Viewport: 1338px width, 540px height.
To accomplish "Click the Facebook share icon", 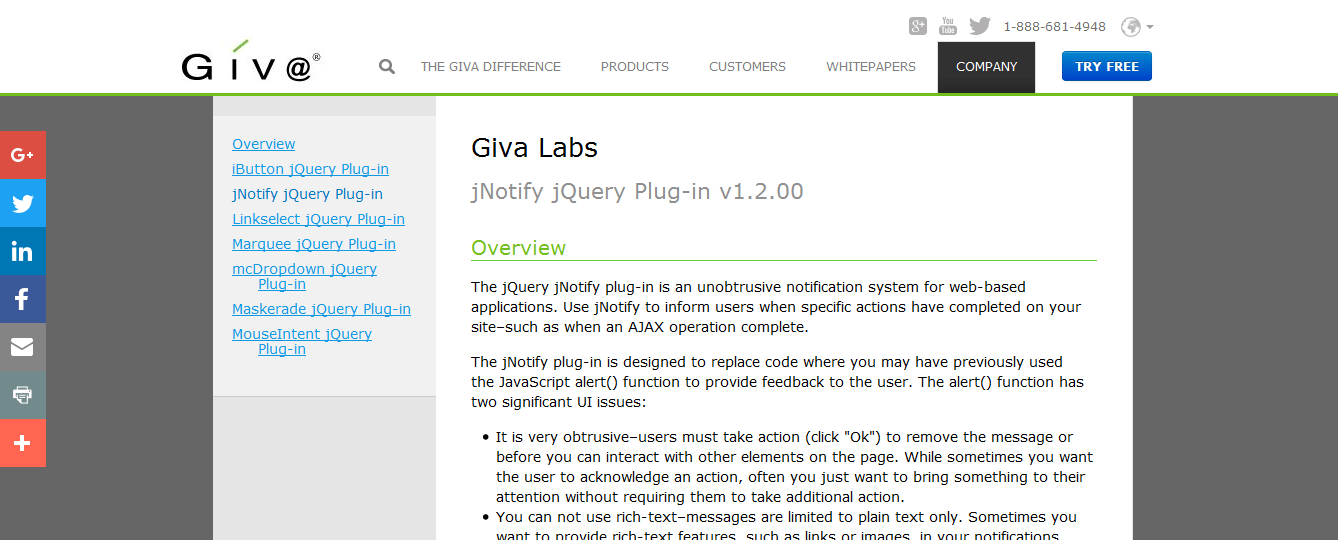I will (22, 300).
